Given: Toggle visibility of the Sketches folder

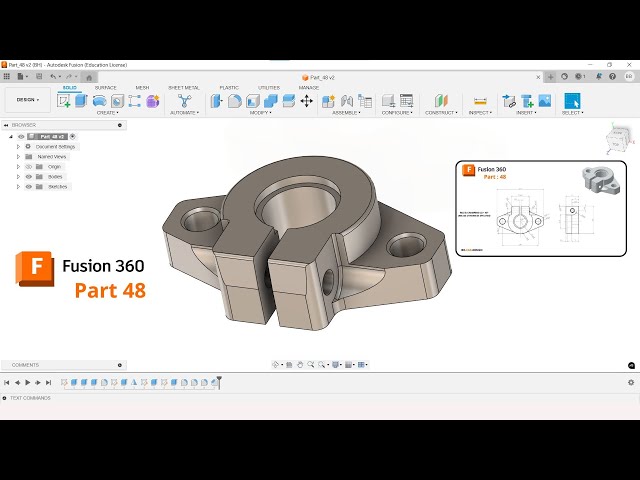Looking at the screenshot, I should pos(29,187).
